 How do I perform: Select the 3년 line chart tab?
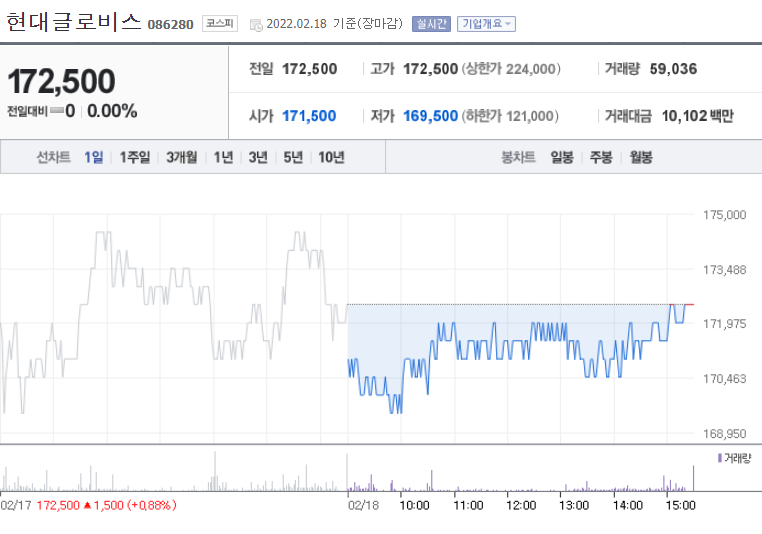pyautogui.click(x=258, y=157)
